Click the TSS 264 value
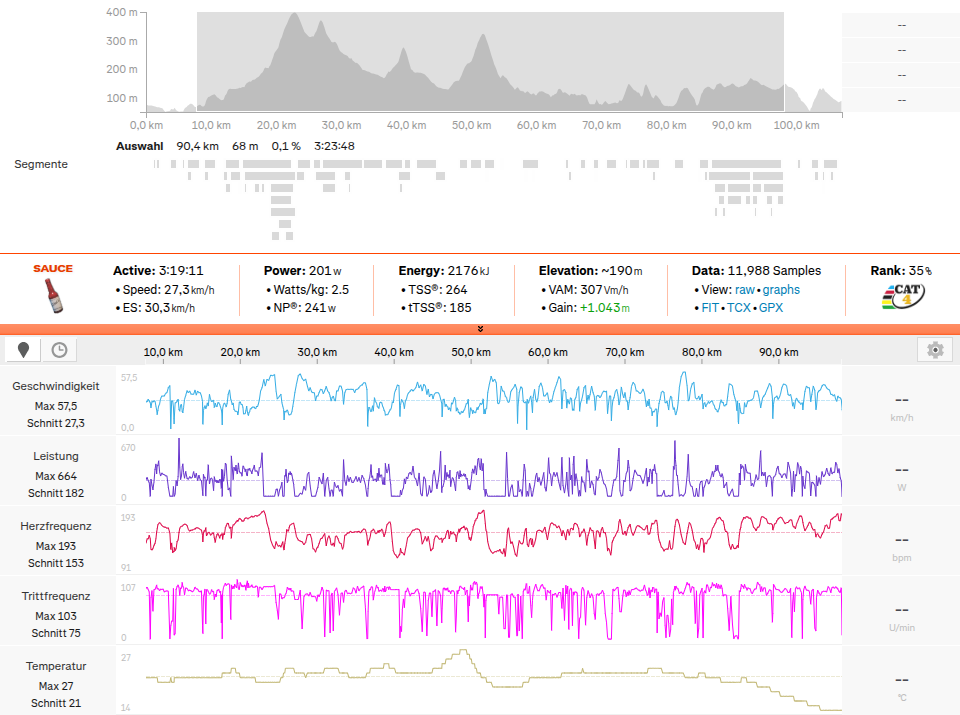Viewport: 960px width, 715px height. pos(456,290)
